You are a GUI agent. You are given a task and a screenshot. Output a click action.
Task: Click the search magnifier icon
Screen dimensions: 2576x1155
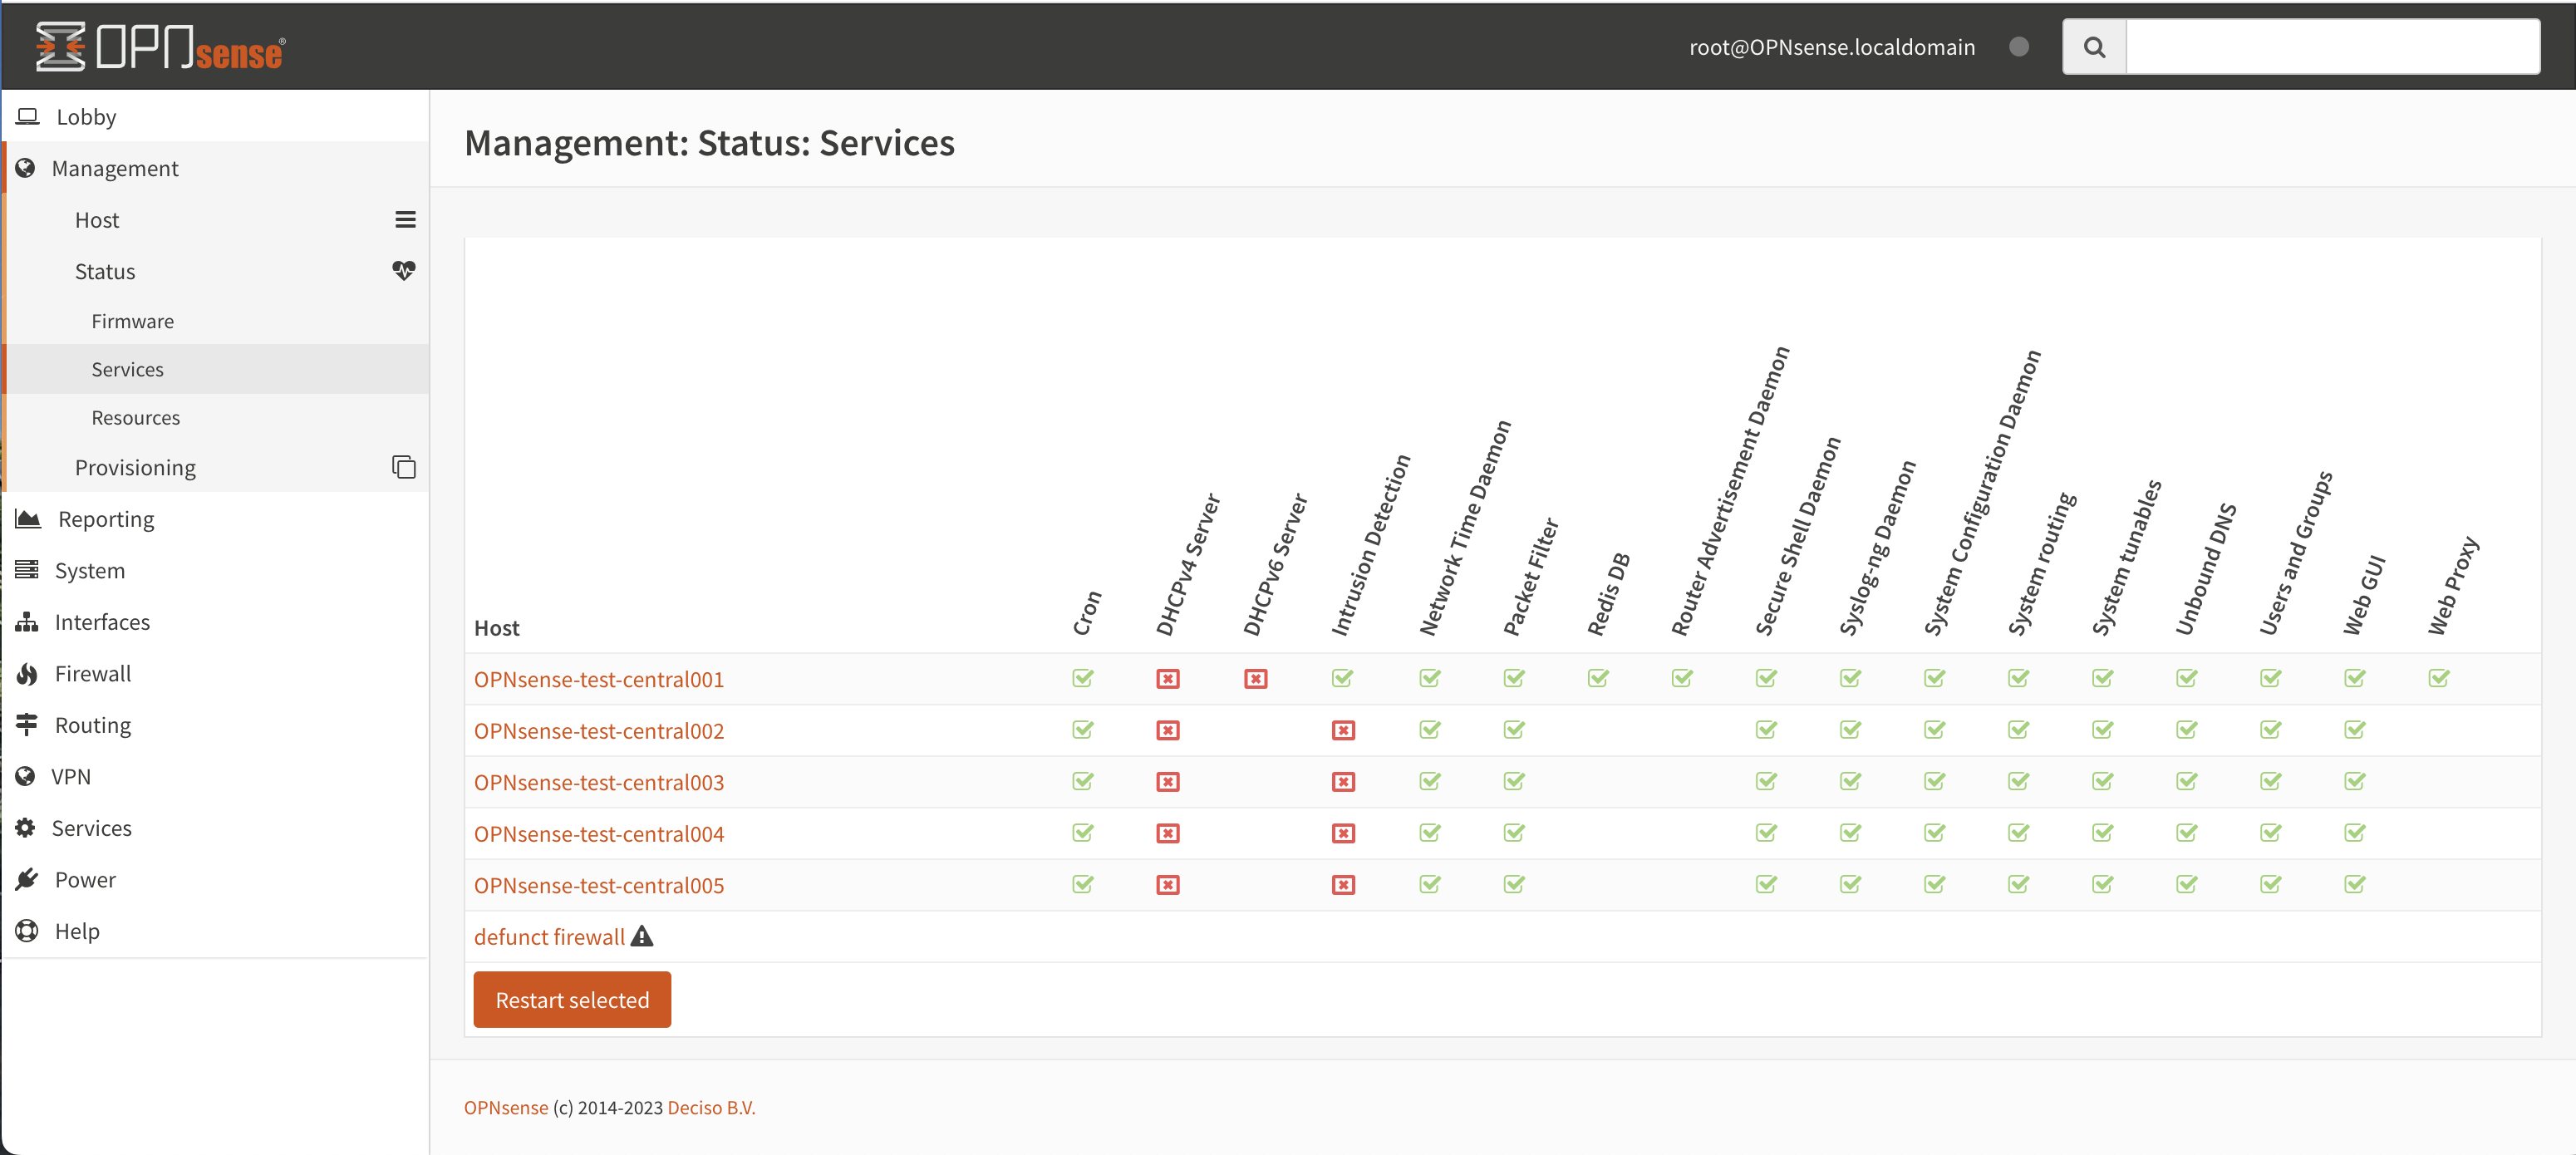[x=2093, y=47]
